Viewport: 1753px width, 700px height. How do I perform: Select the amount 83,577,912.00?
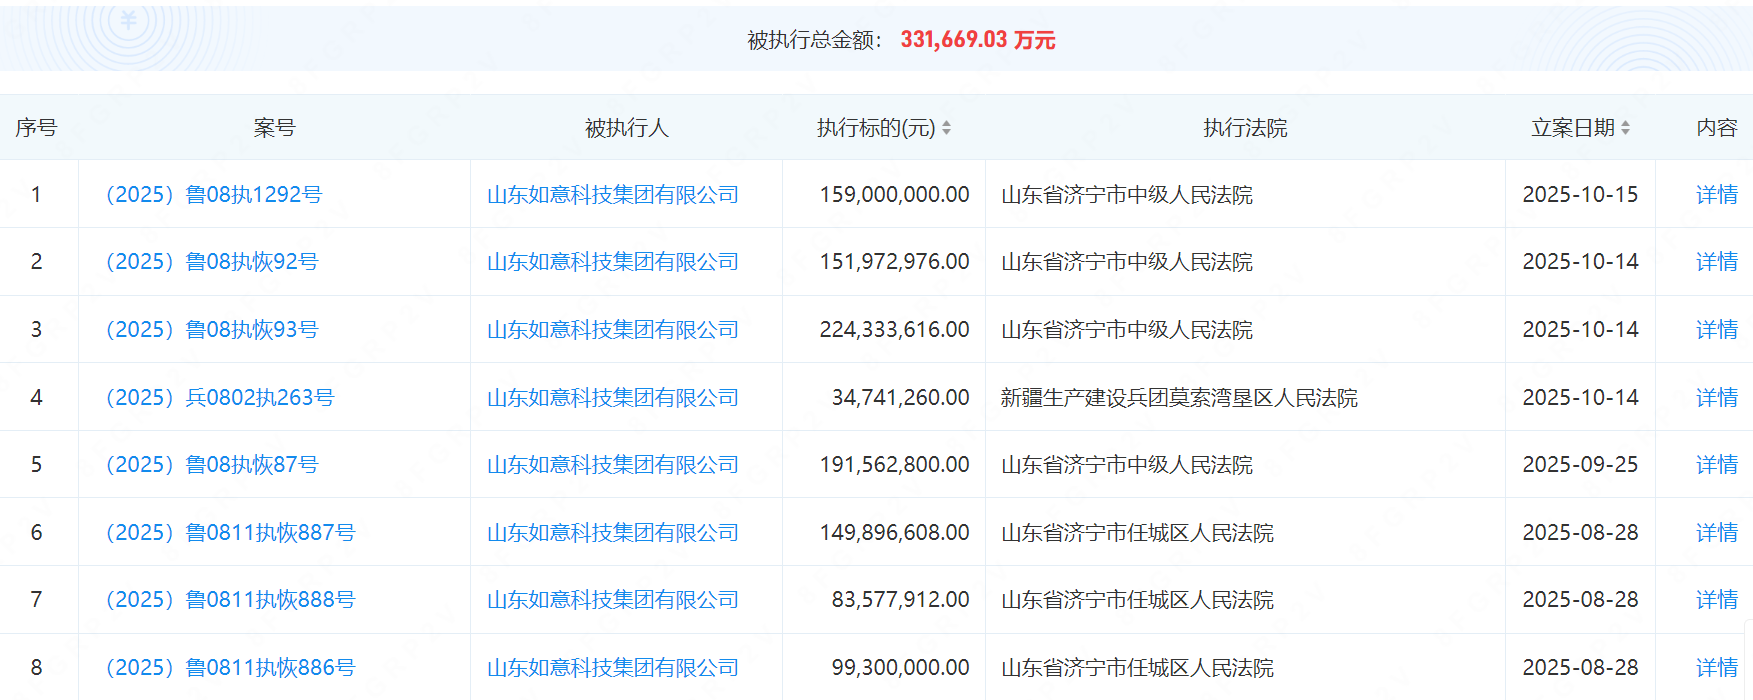coord(901,599)
